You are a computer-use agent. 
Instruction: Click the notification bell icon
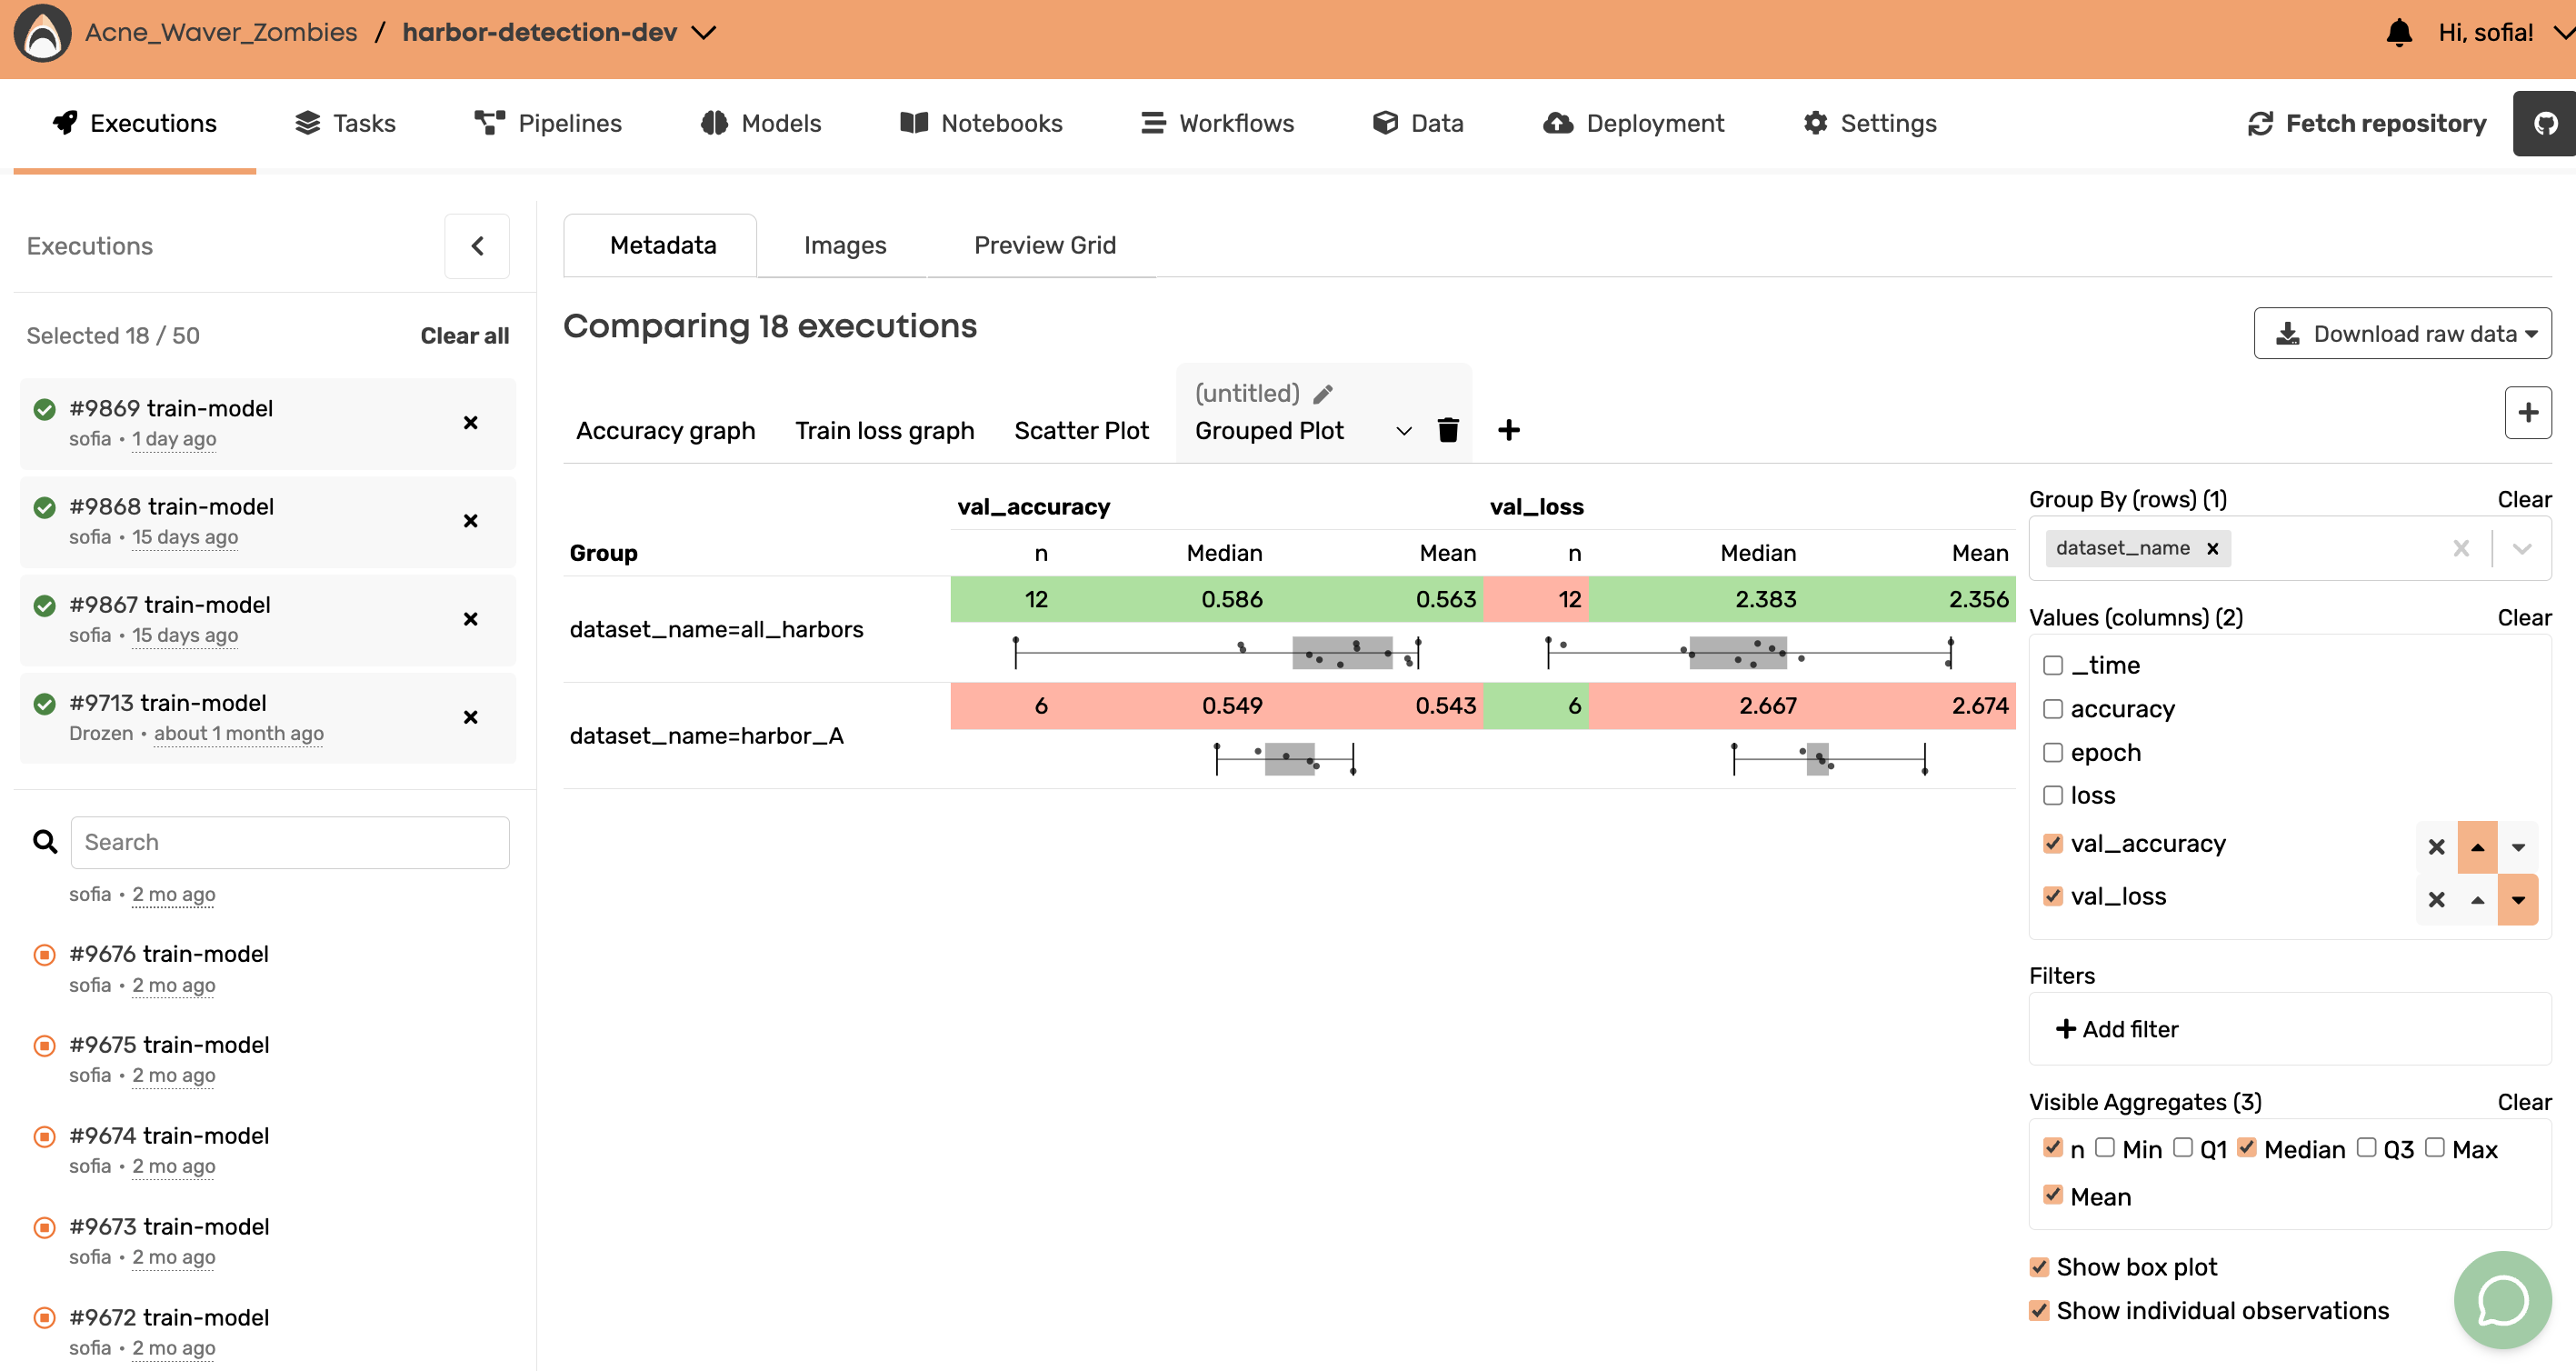click(x=2398, y=33)
